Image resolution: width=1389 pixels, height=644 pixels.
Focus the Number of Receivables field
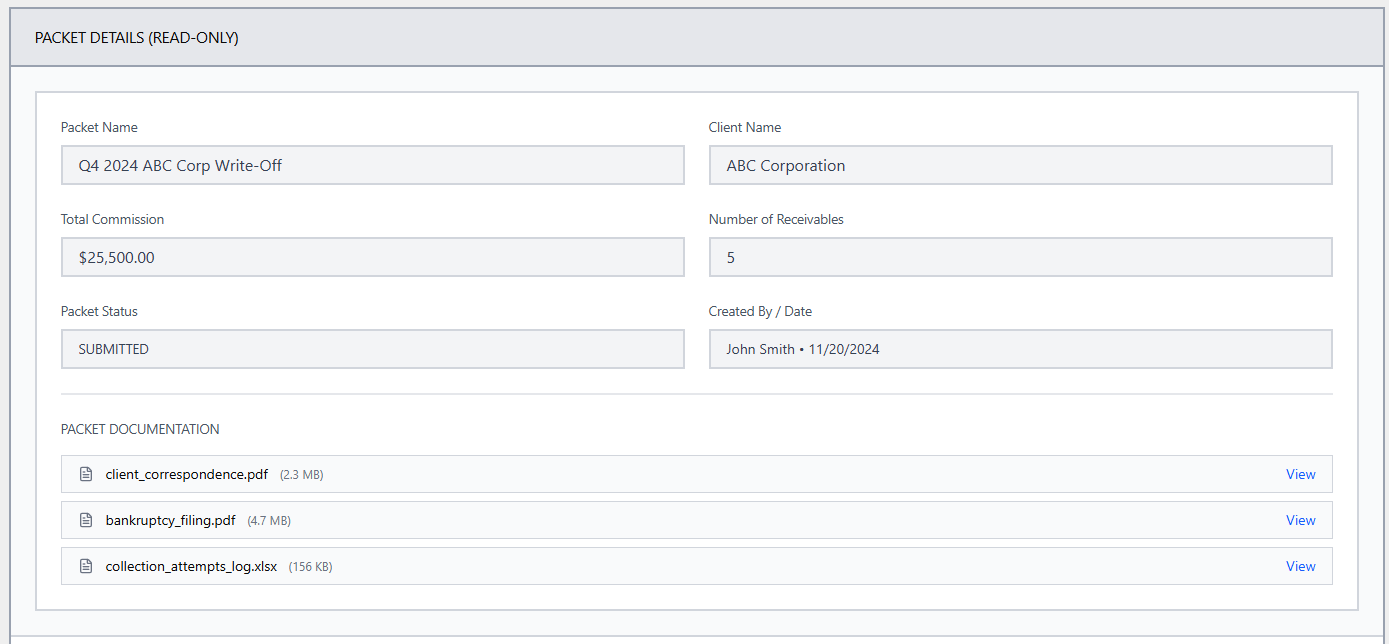(x=1020, y=257)
